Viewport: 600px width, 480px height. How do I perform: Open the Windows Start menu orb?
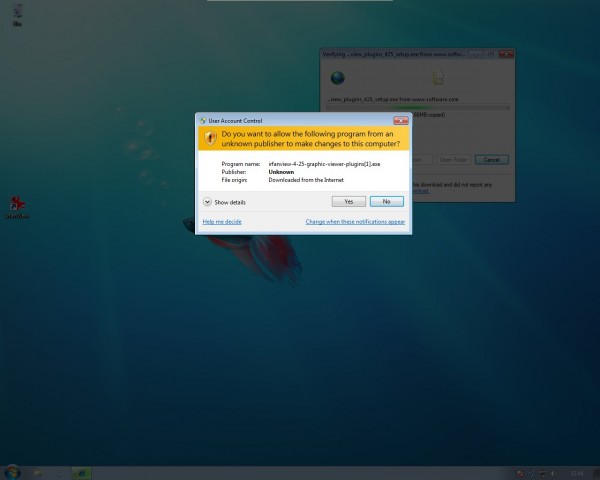12,473
